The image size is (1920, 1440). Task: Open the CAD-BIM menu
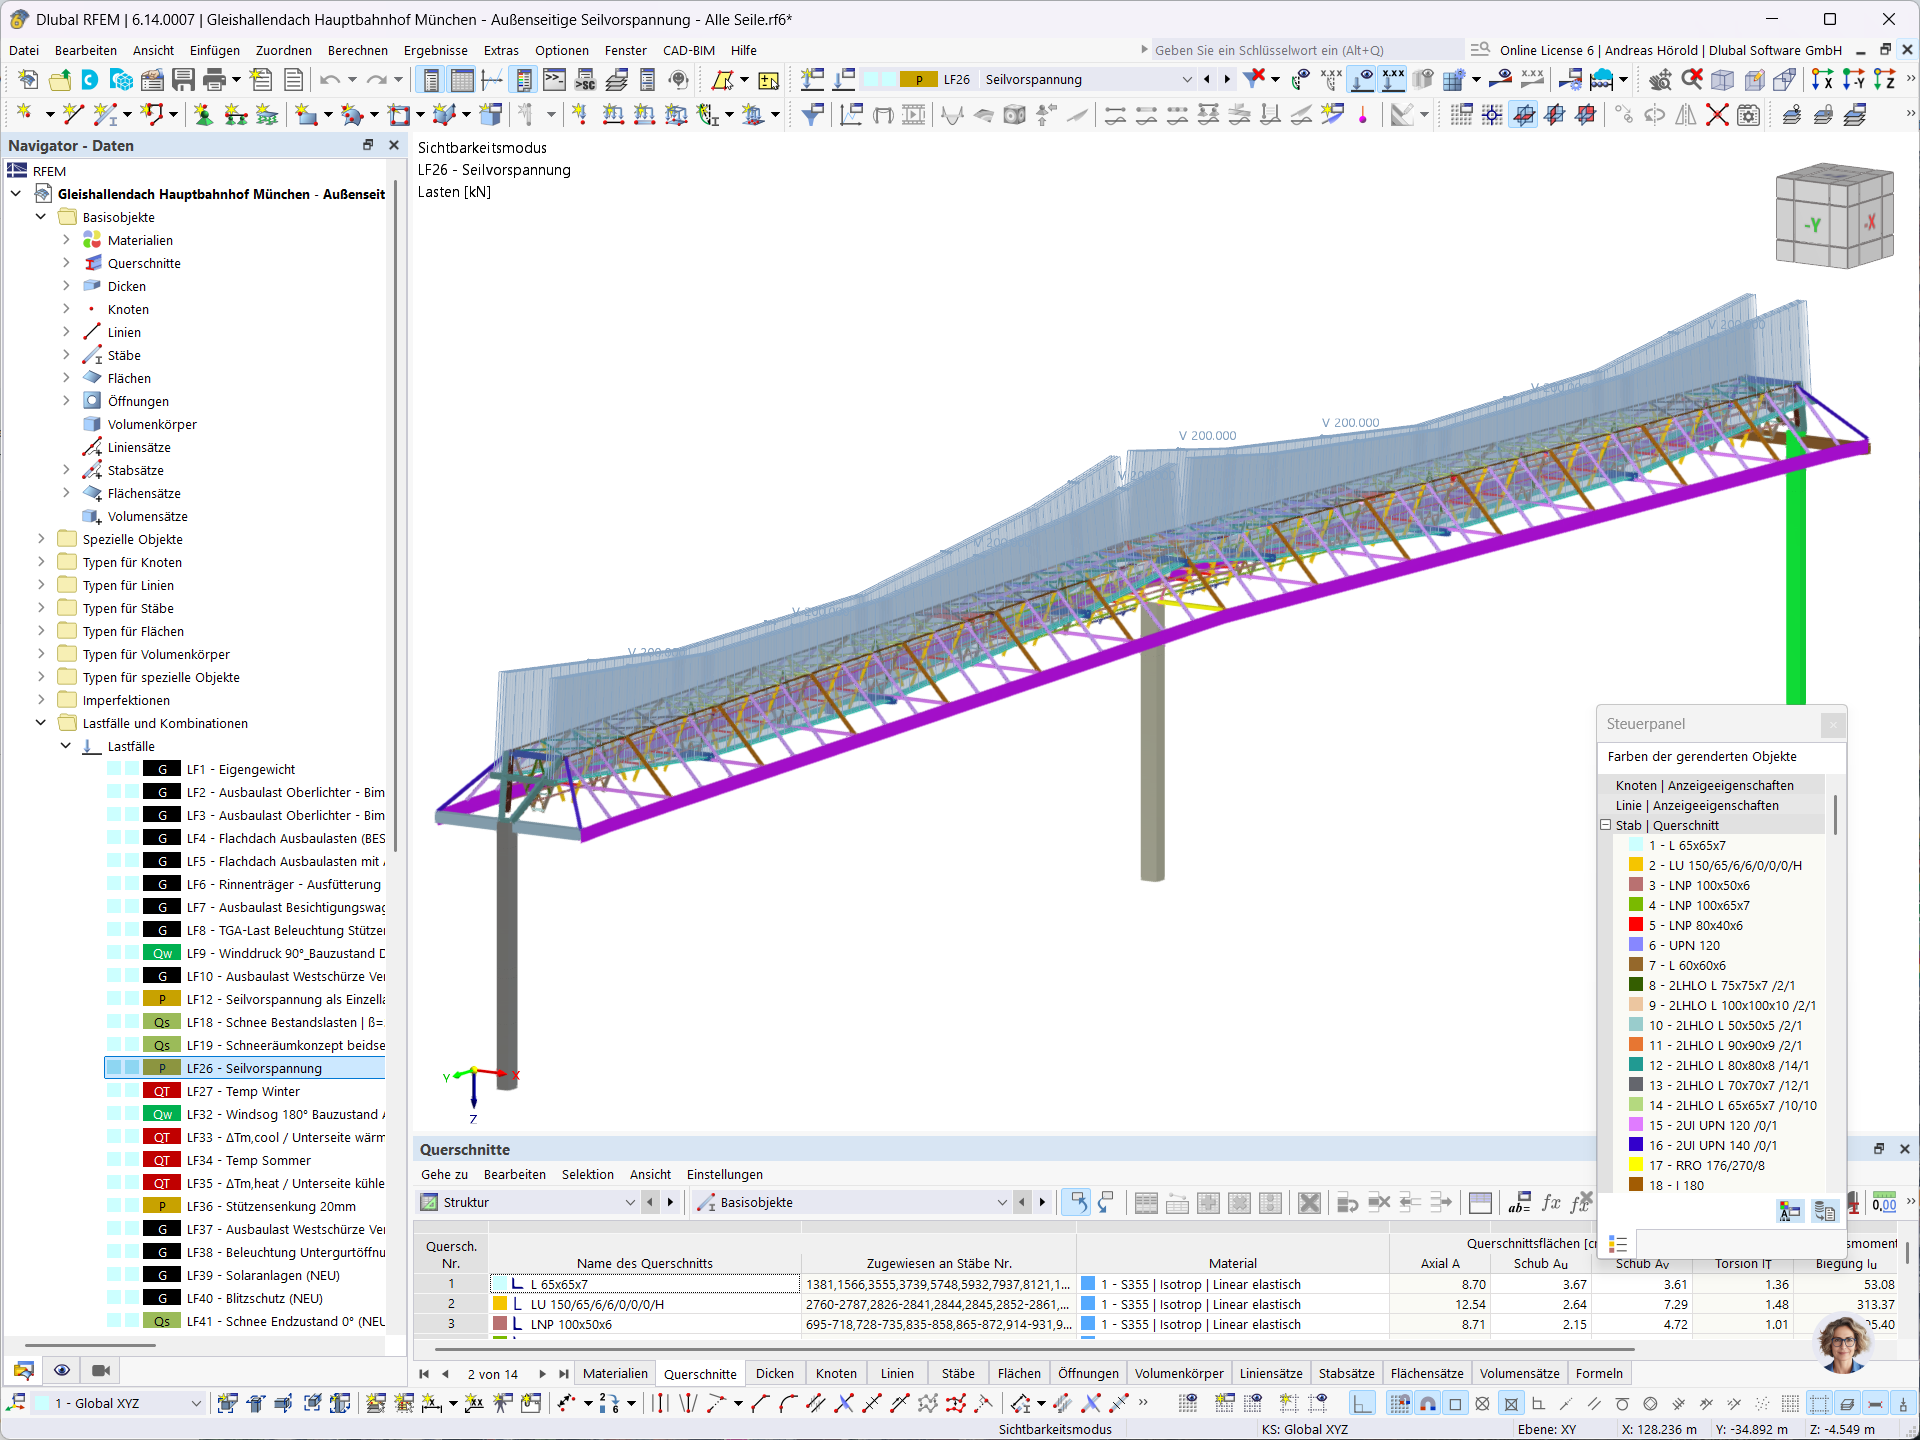point(689,50)
